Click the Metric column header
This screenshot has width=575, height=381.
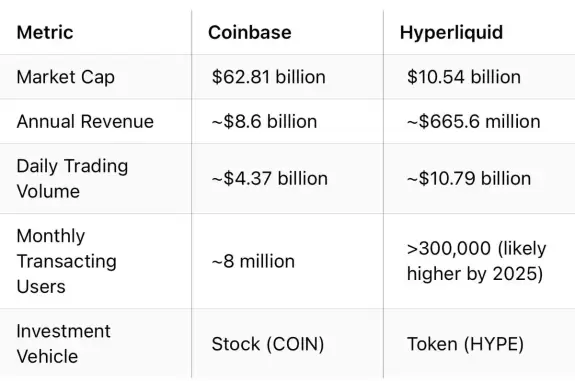click(x=45, y=32)
